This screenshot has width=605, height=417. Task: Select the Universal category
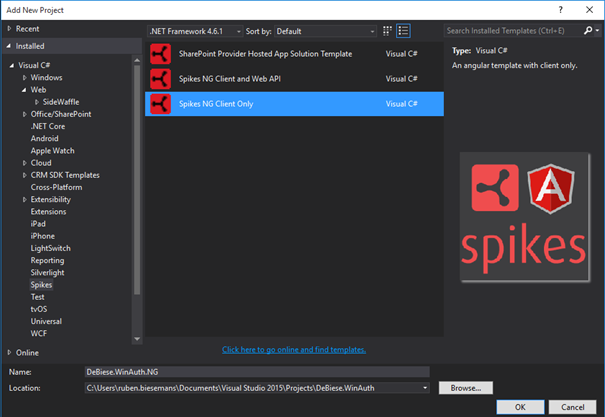46,321
